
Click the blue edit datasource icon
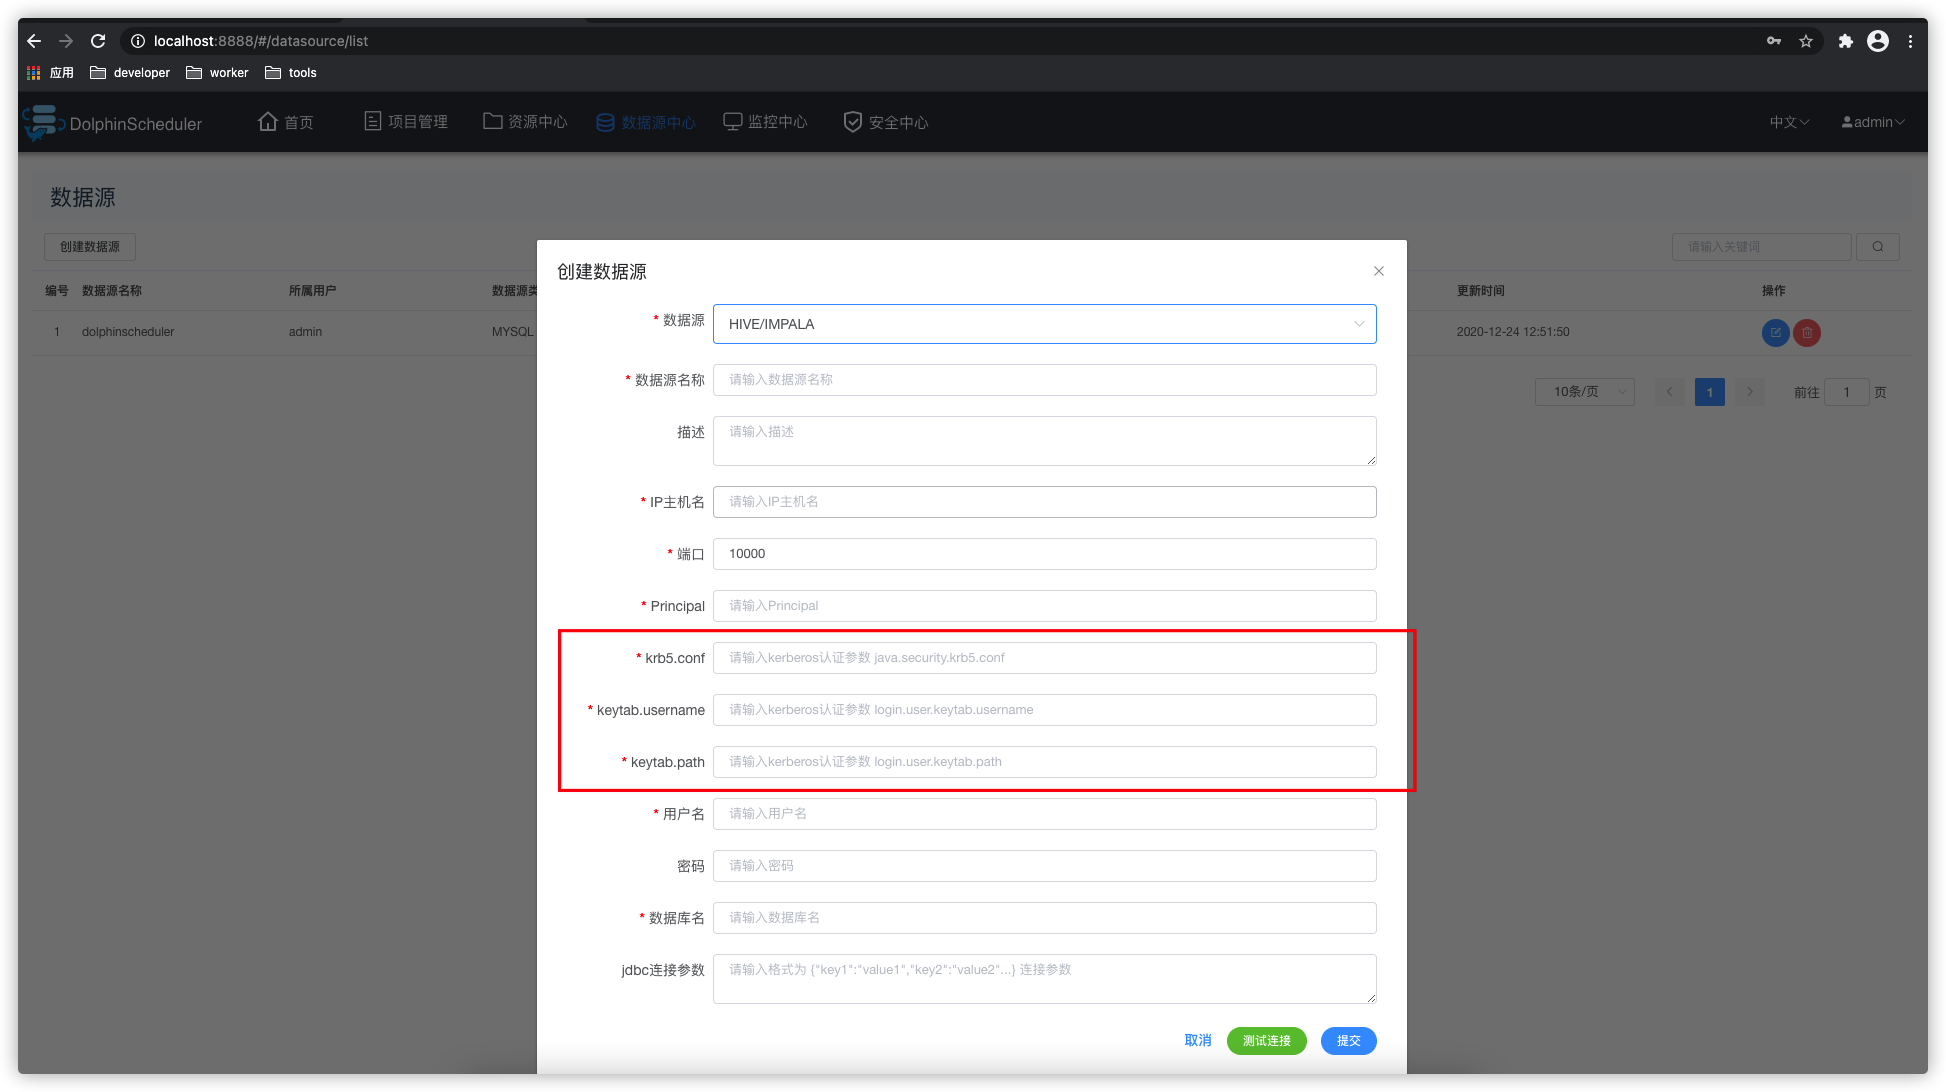(x=1775, y=333)
